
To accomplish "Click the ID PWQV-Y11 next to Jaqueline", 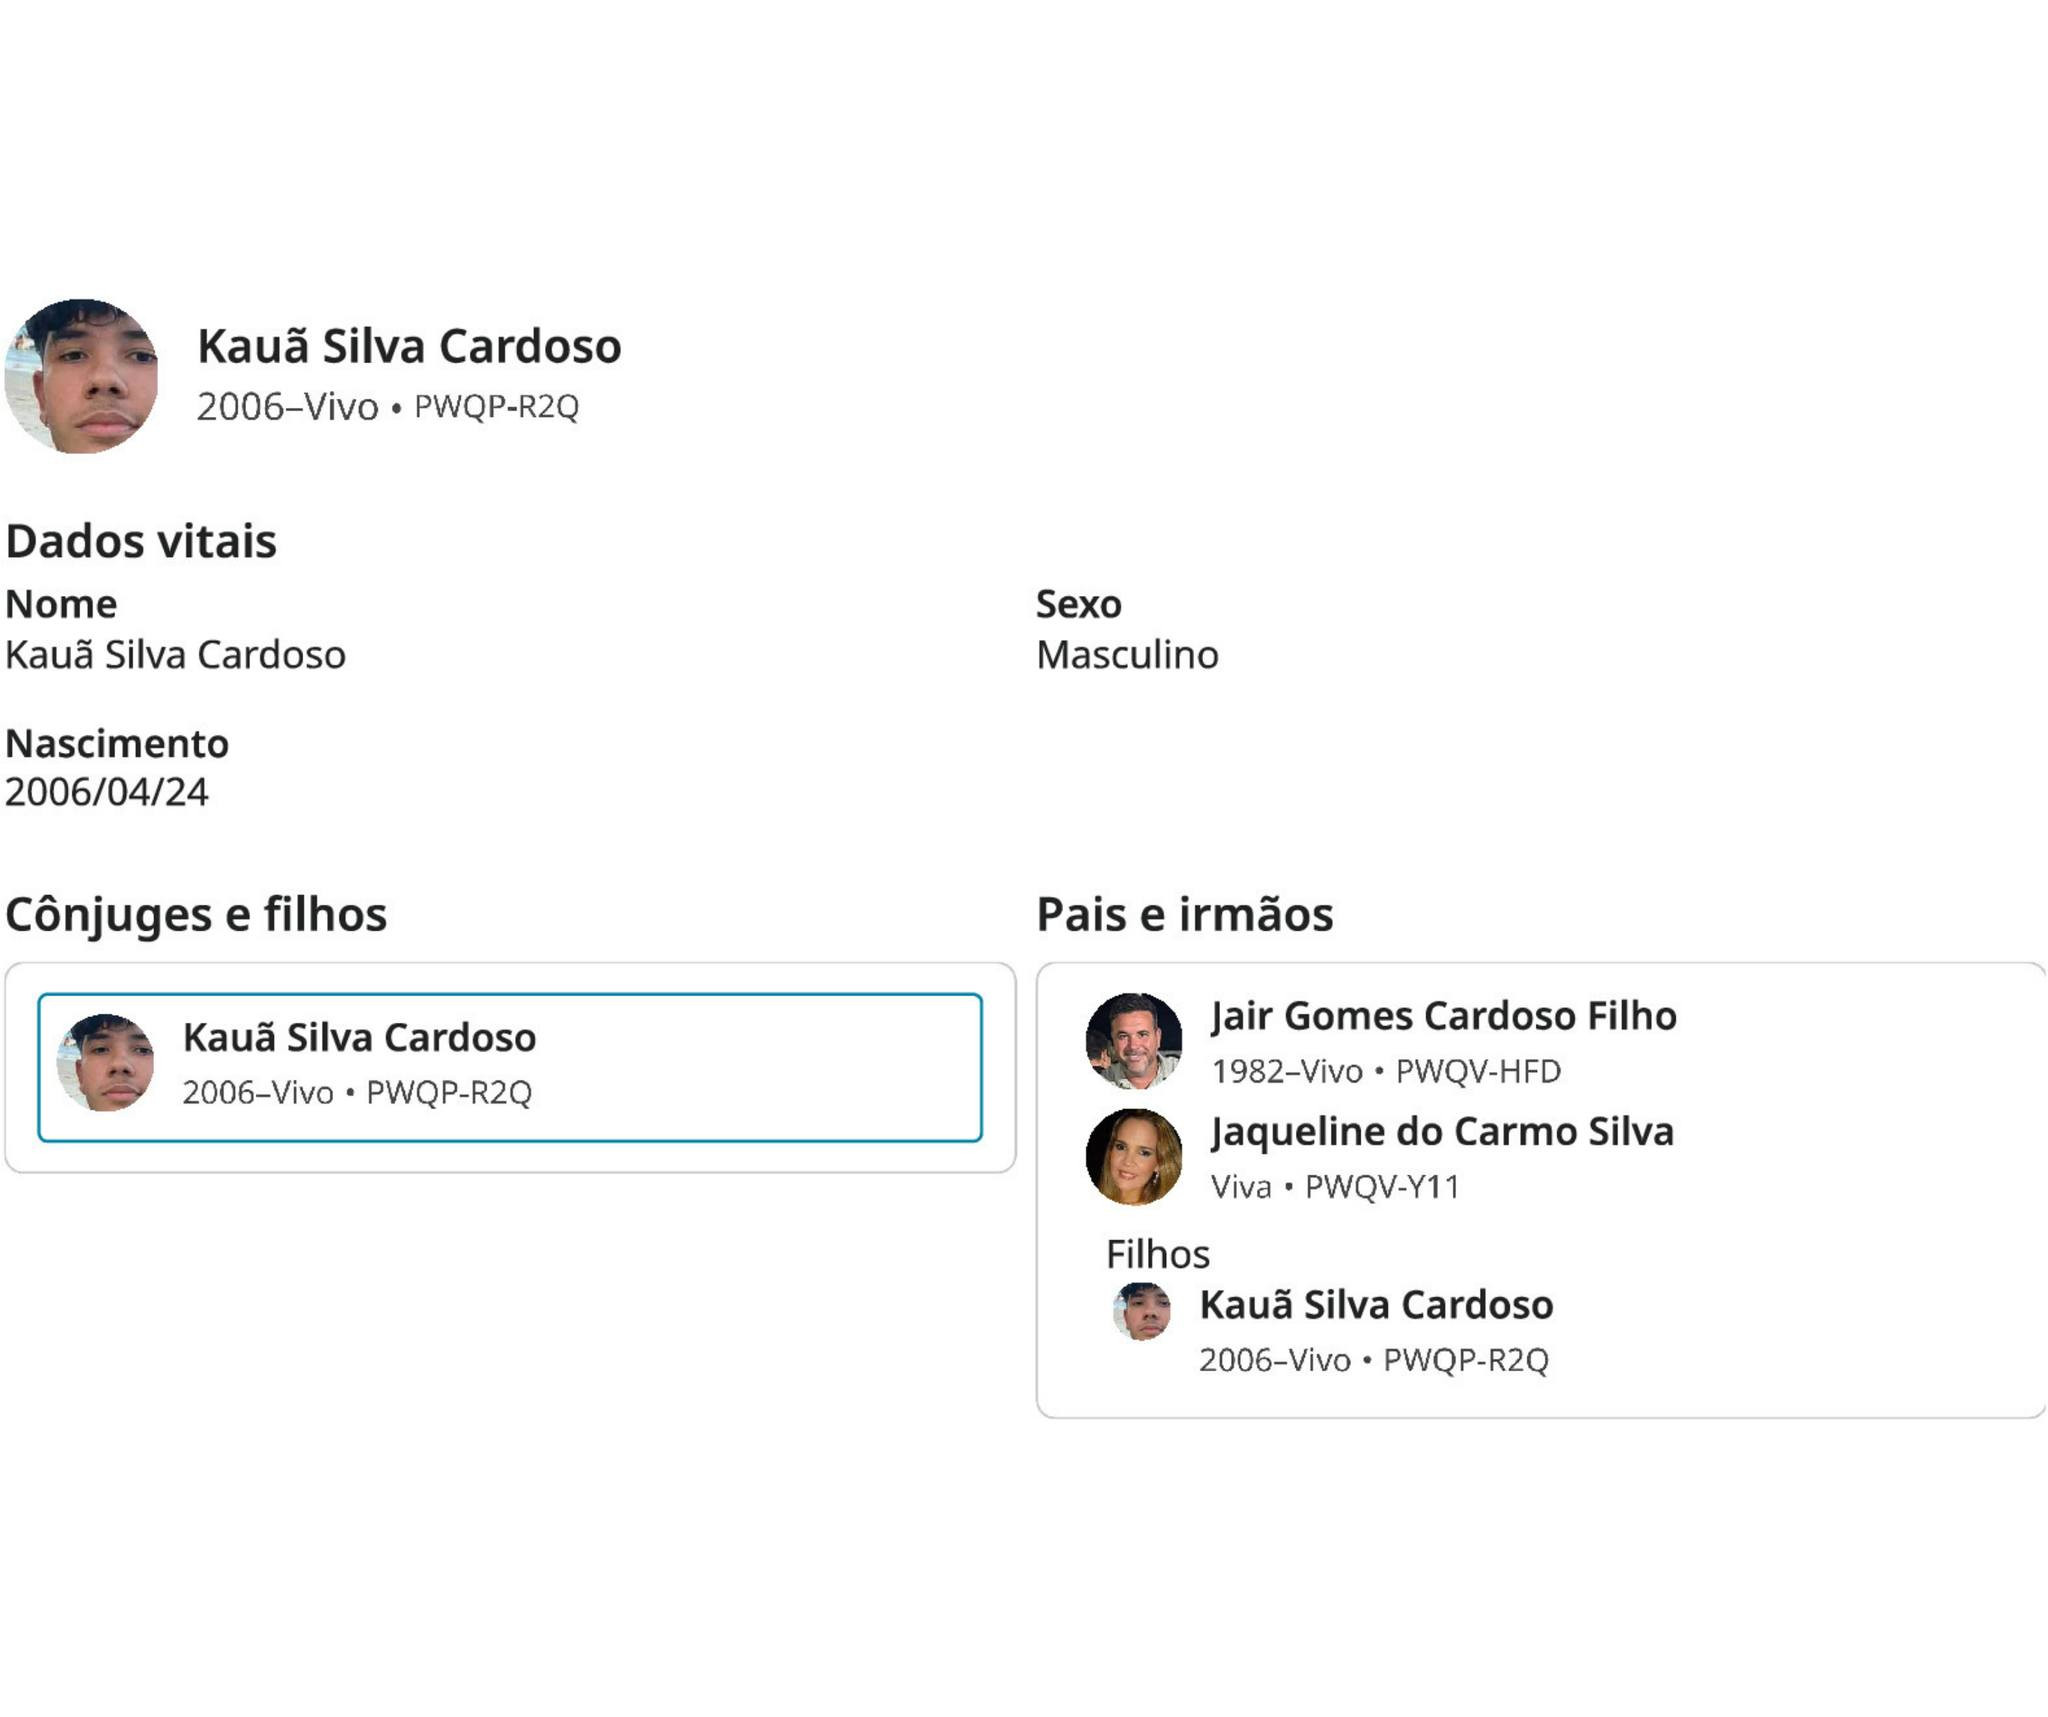I will [1382, 1187].
